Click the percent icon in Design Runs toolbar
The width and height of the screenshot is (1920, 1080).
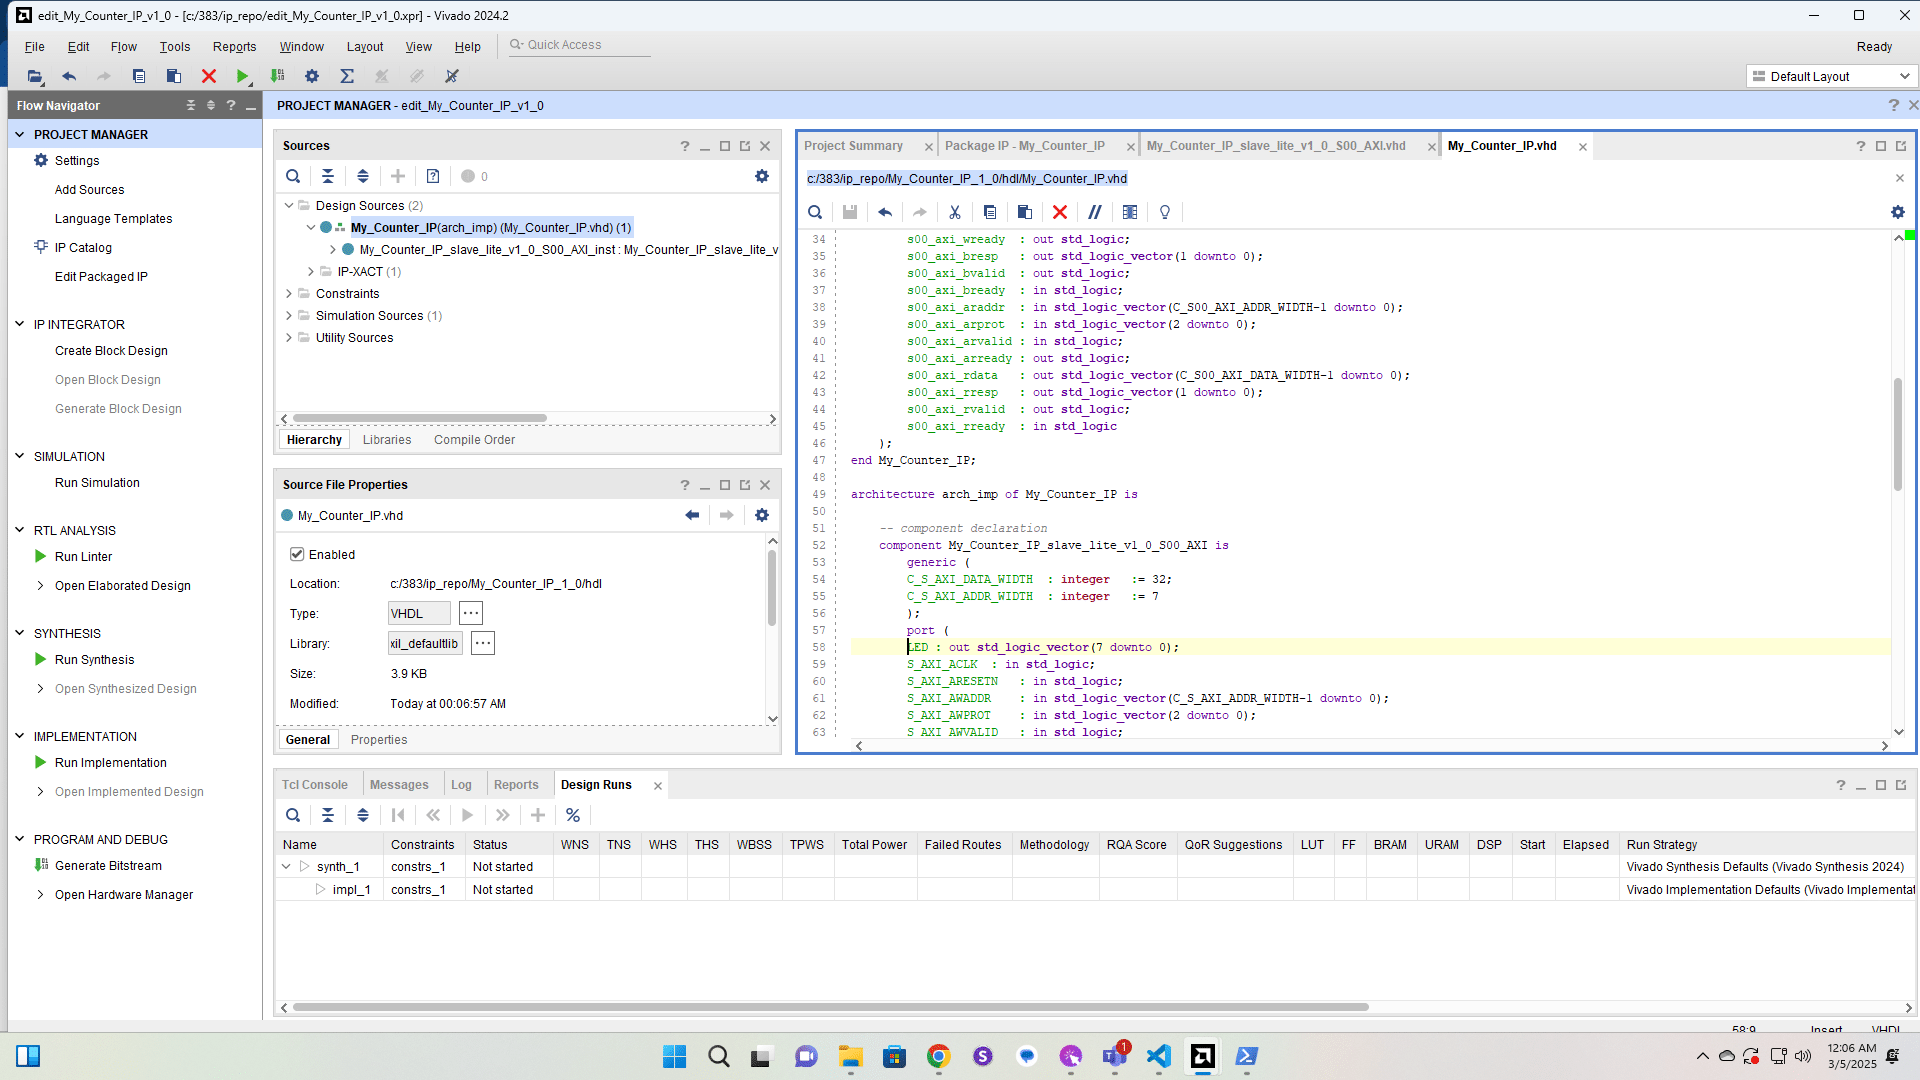tap(573, 815)
